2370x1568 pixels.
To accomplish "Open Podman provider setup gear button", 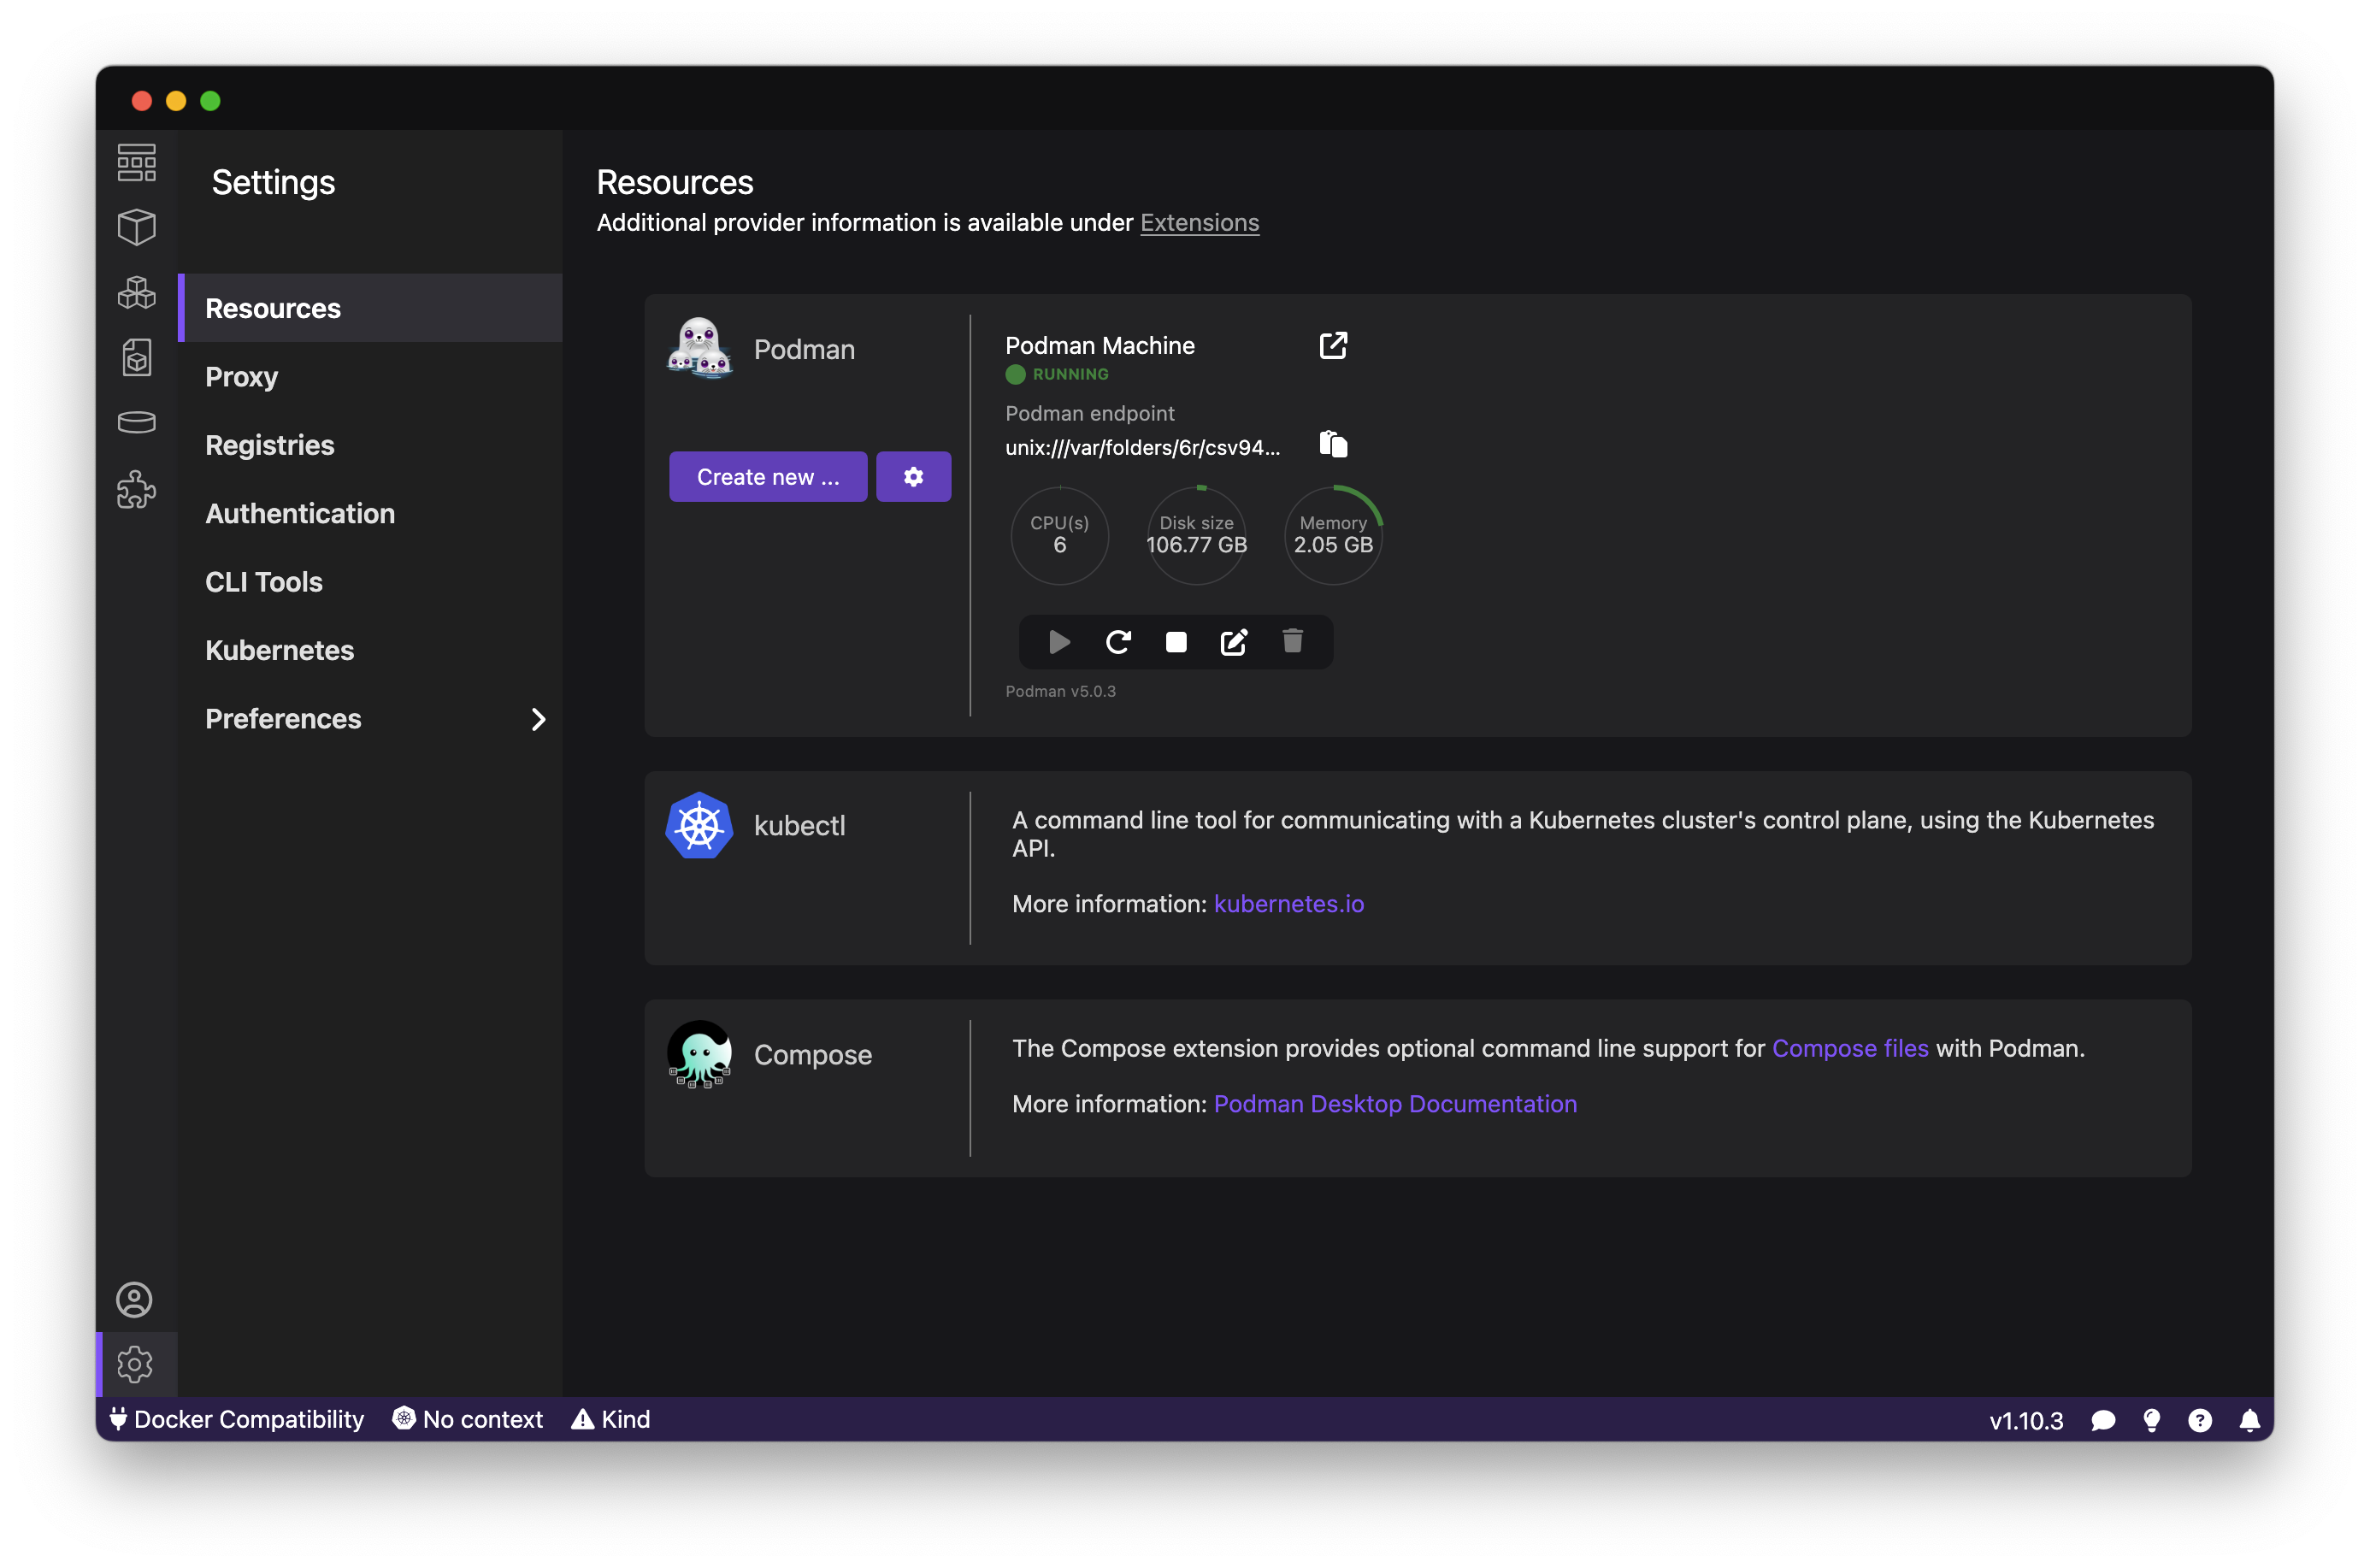I will (913, 477).
